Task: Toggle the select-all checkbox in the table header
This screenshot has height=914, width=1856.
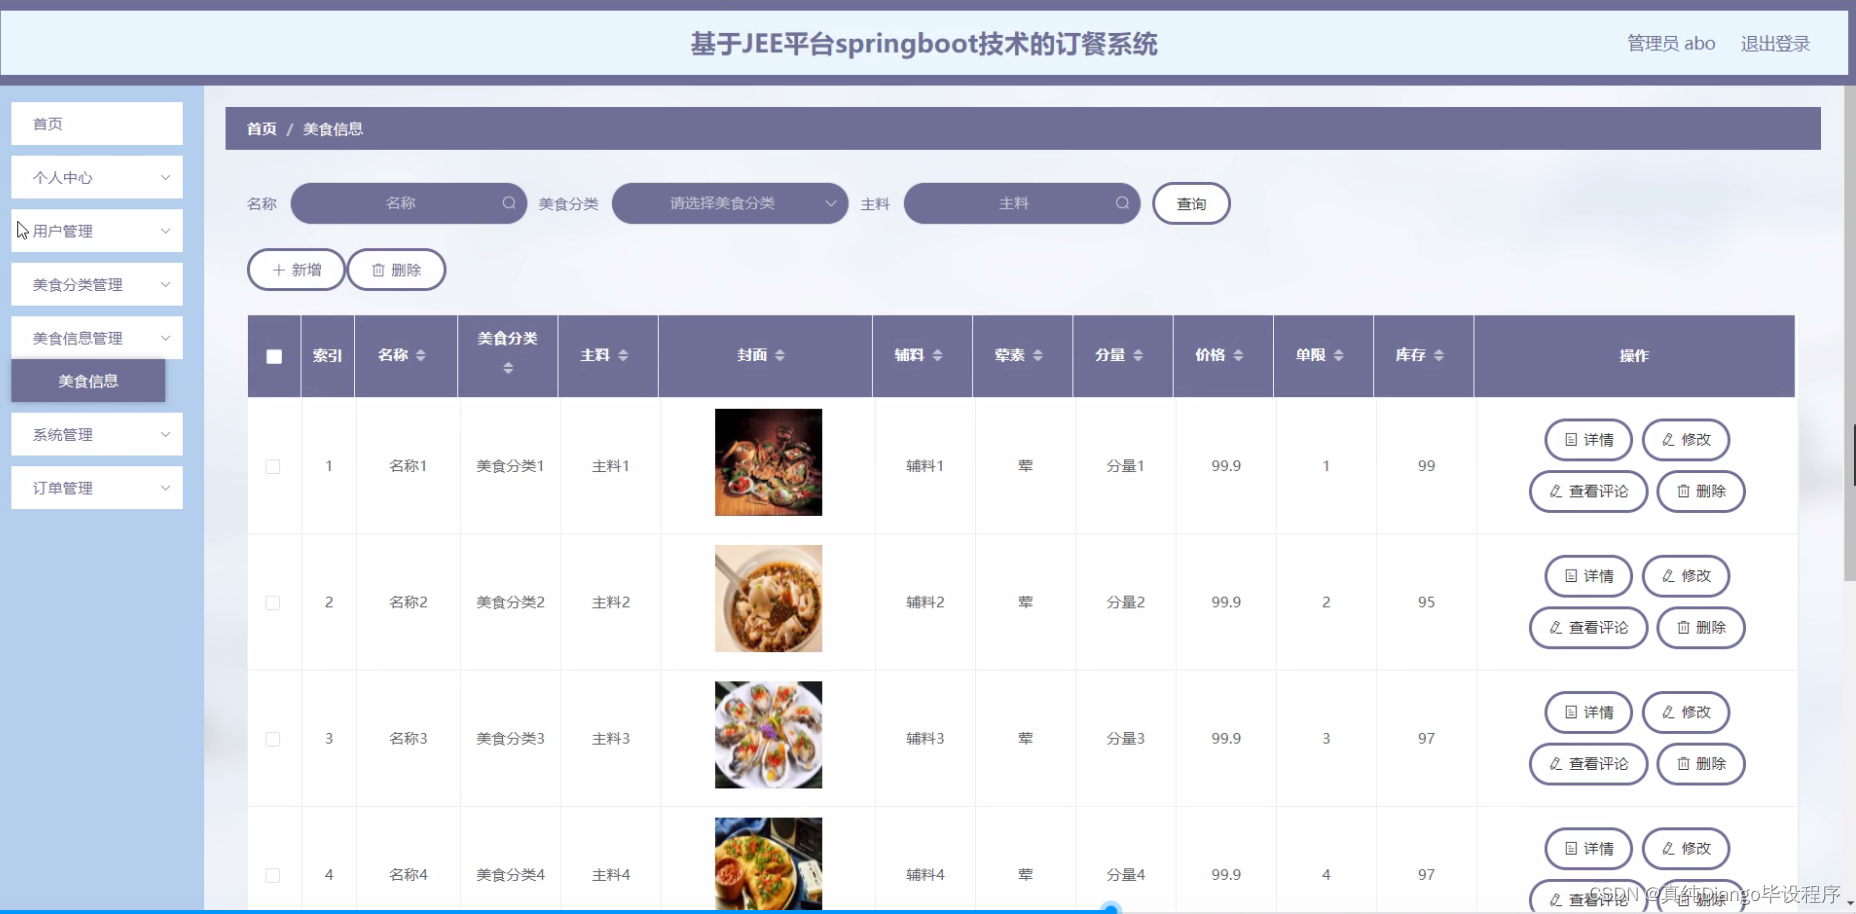Action: pos(274,355)
